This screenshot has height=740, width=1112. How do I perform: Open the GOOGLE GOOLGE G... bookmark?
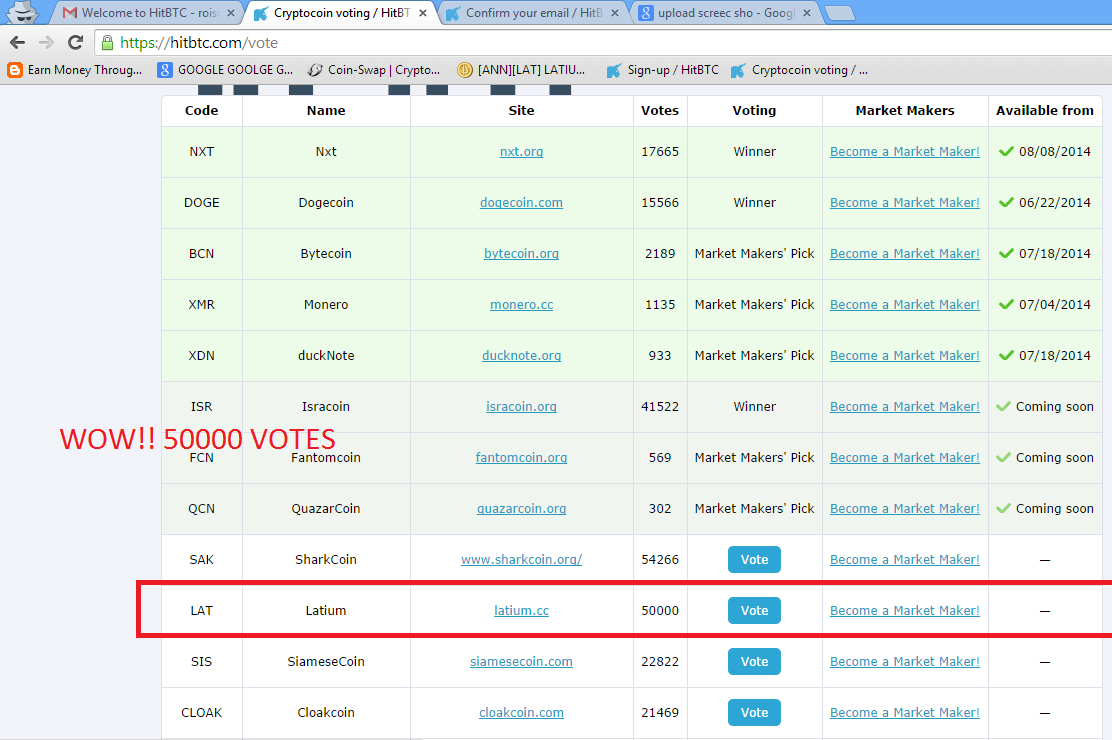click(x=225, y=70)
